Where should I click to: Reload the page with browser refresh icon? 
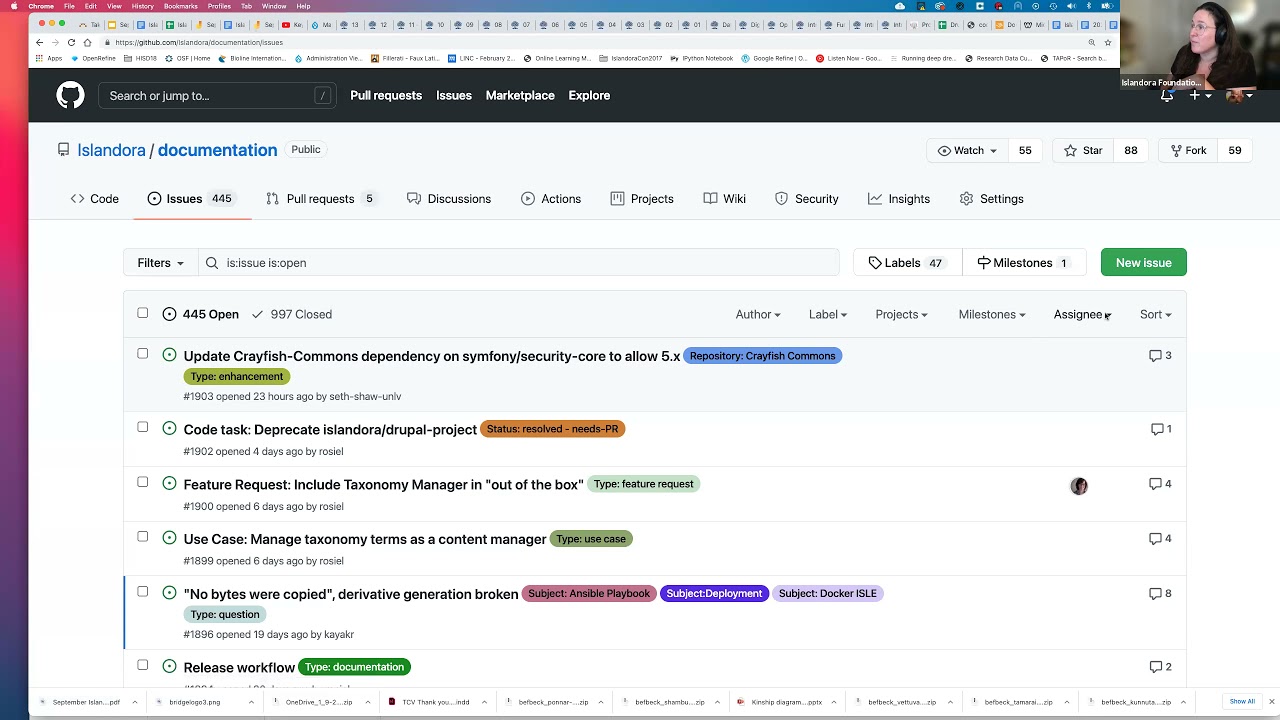click(x=71, y=42)
